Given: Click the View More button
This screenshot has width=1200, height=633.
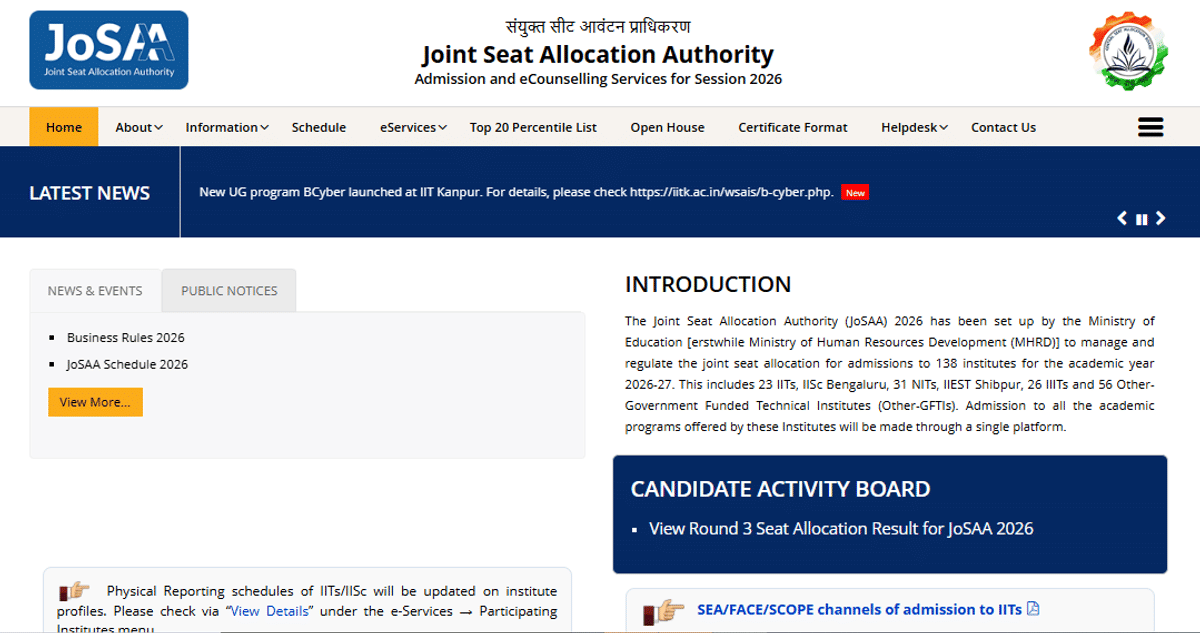Looking at the screenshot, I should pos(95,402).
